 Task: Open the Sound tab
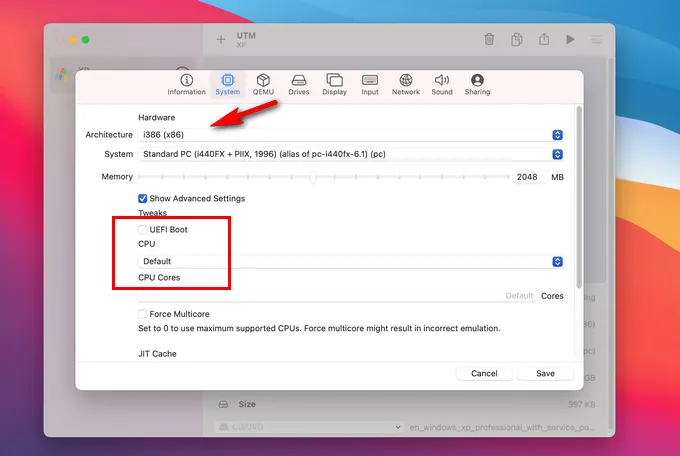[442, 85]
